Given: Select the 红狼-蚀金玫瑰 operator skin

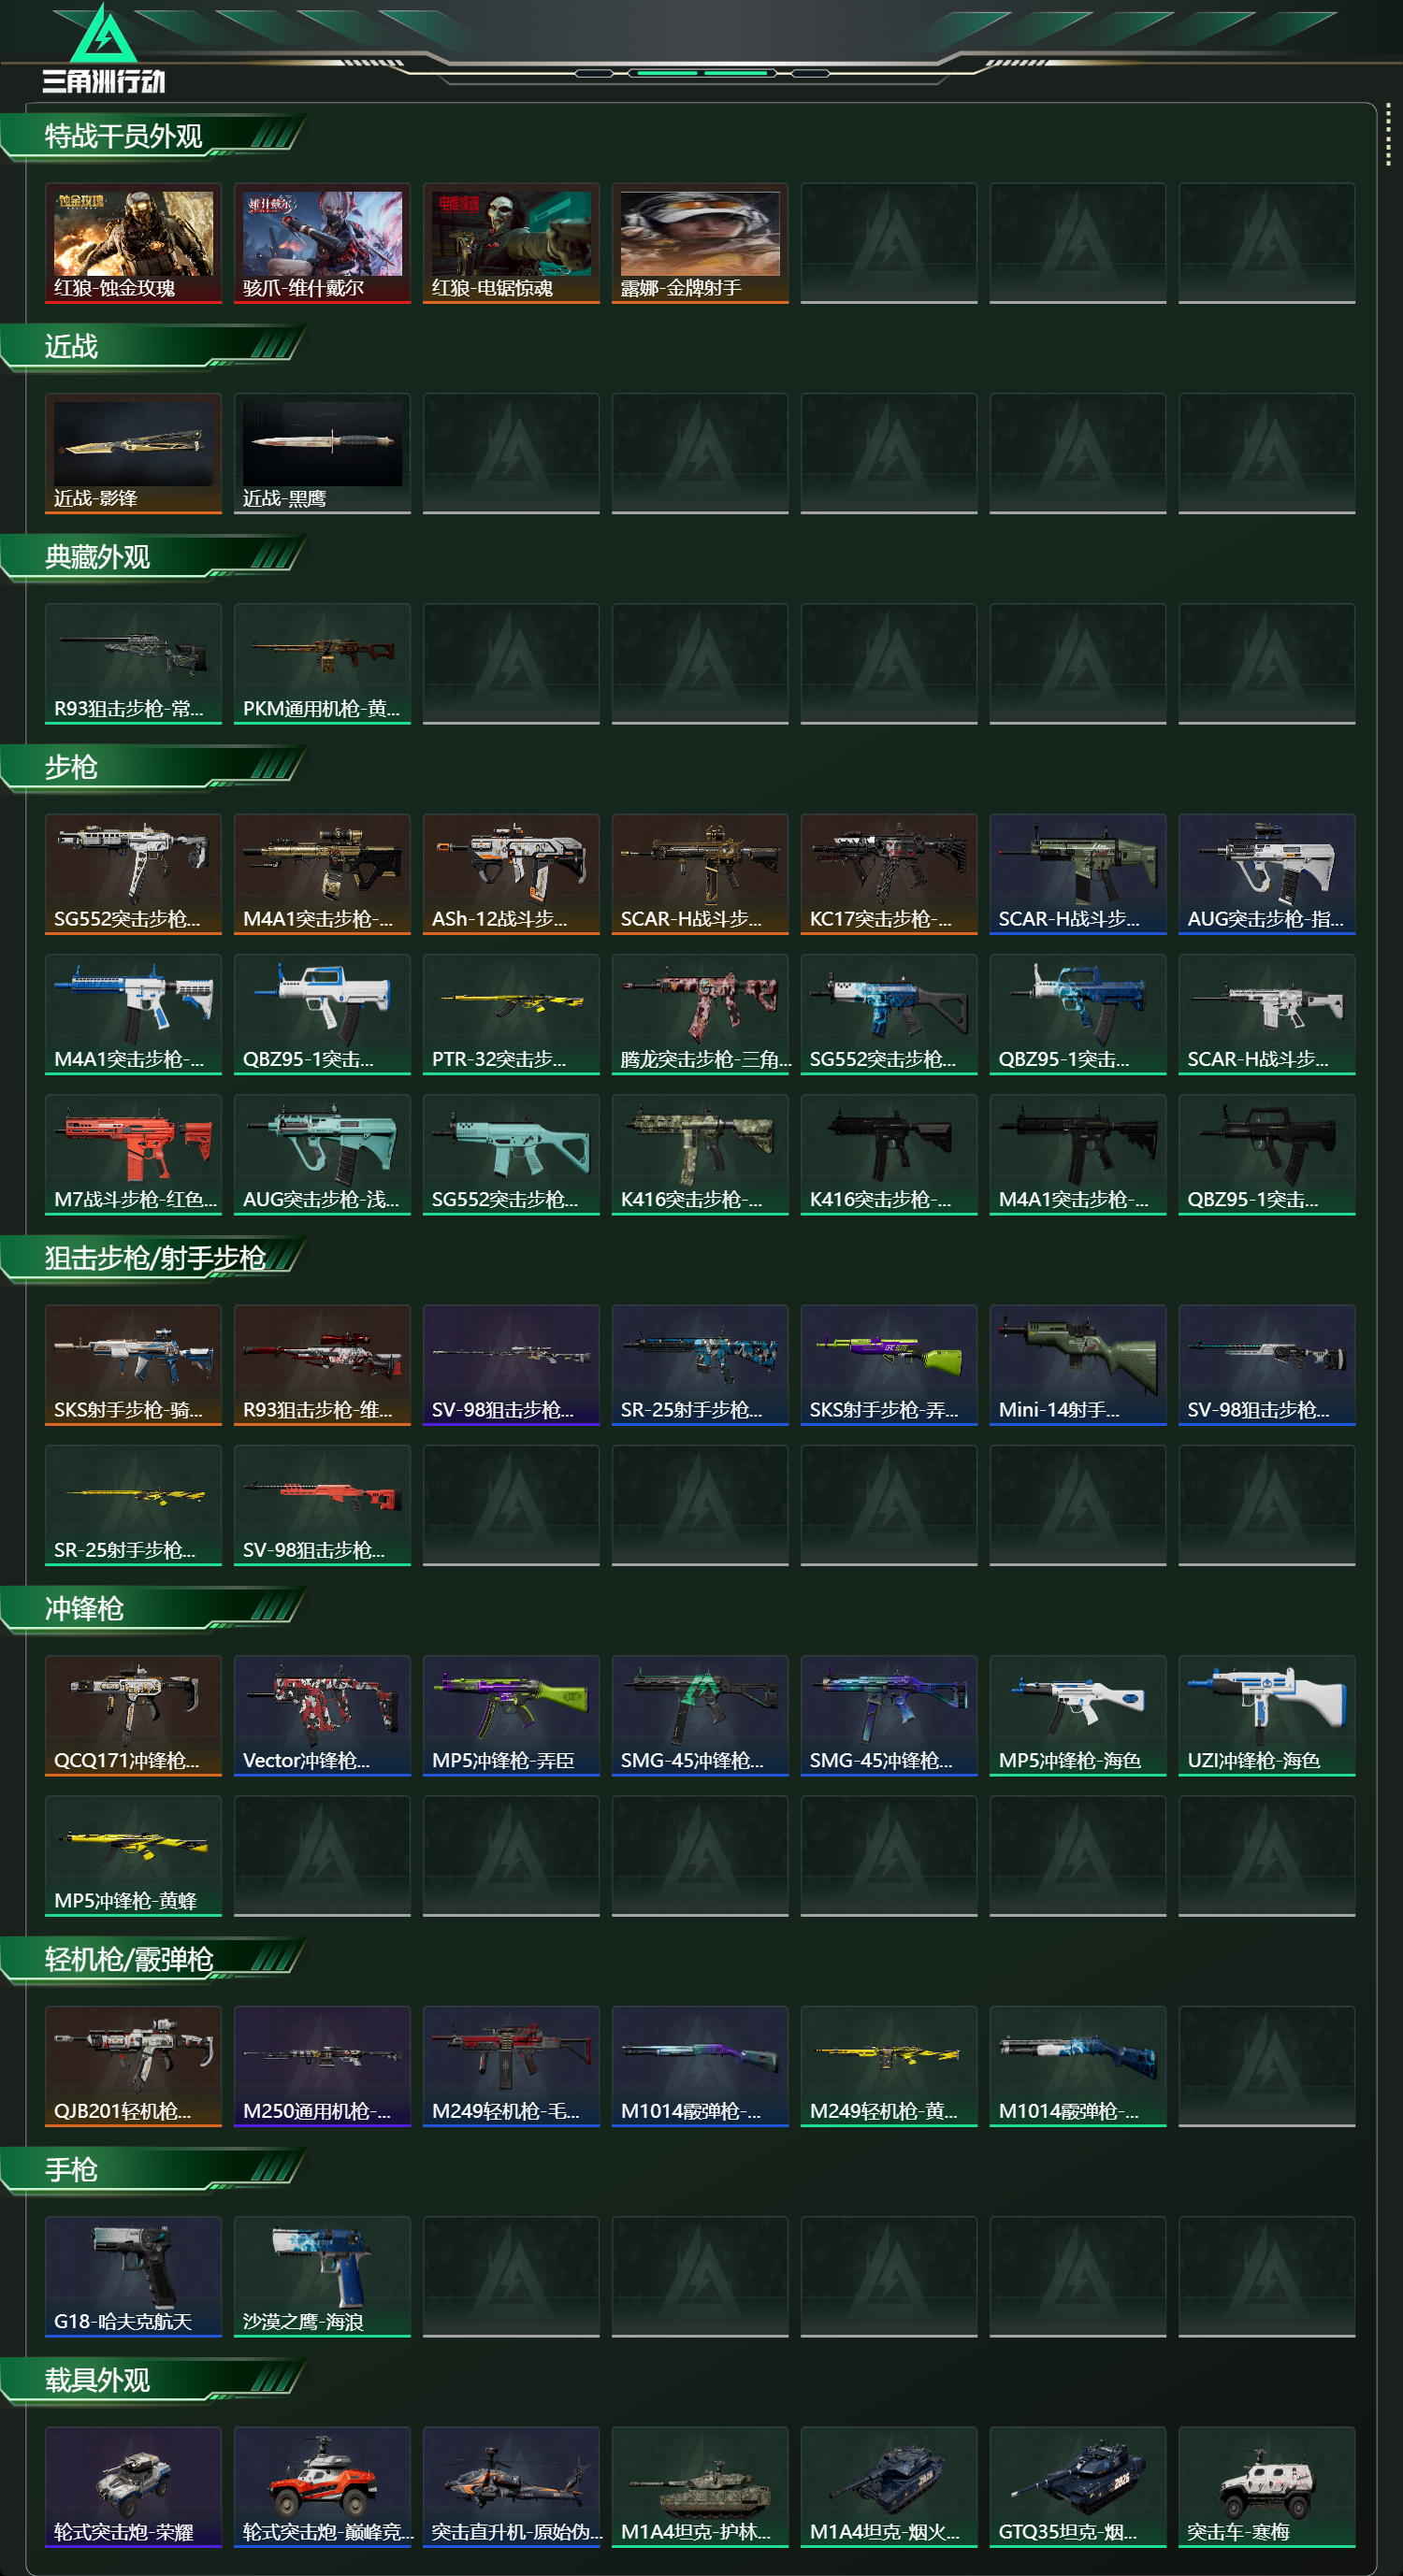Looking at the screenshot, I should click(133, 243).
